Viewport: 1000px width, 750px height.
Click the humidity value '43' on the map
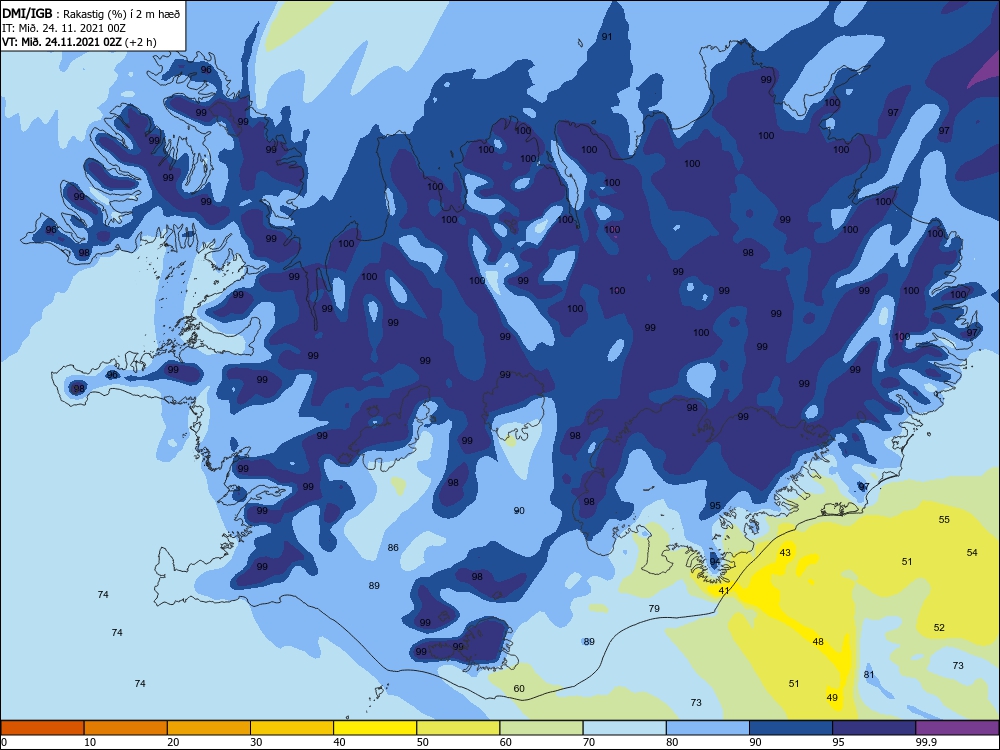click(785, 552)
